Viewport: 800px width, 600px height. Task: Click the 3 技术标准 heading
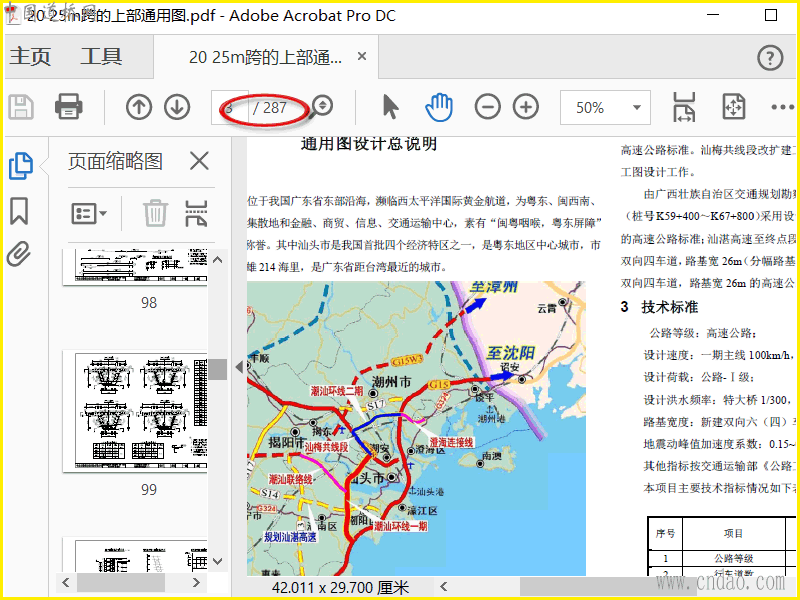pos(659,307)
